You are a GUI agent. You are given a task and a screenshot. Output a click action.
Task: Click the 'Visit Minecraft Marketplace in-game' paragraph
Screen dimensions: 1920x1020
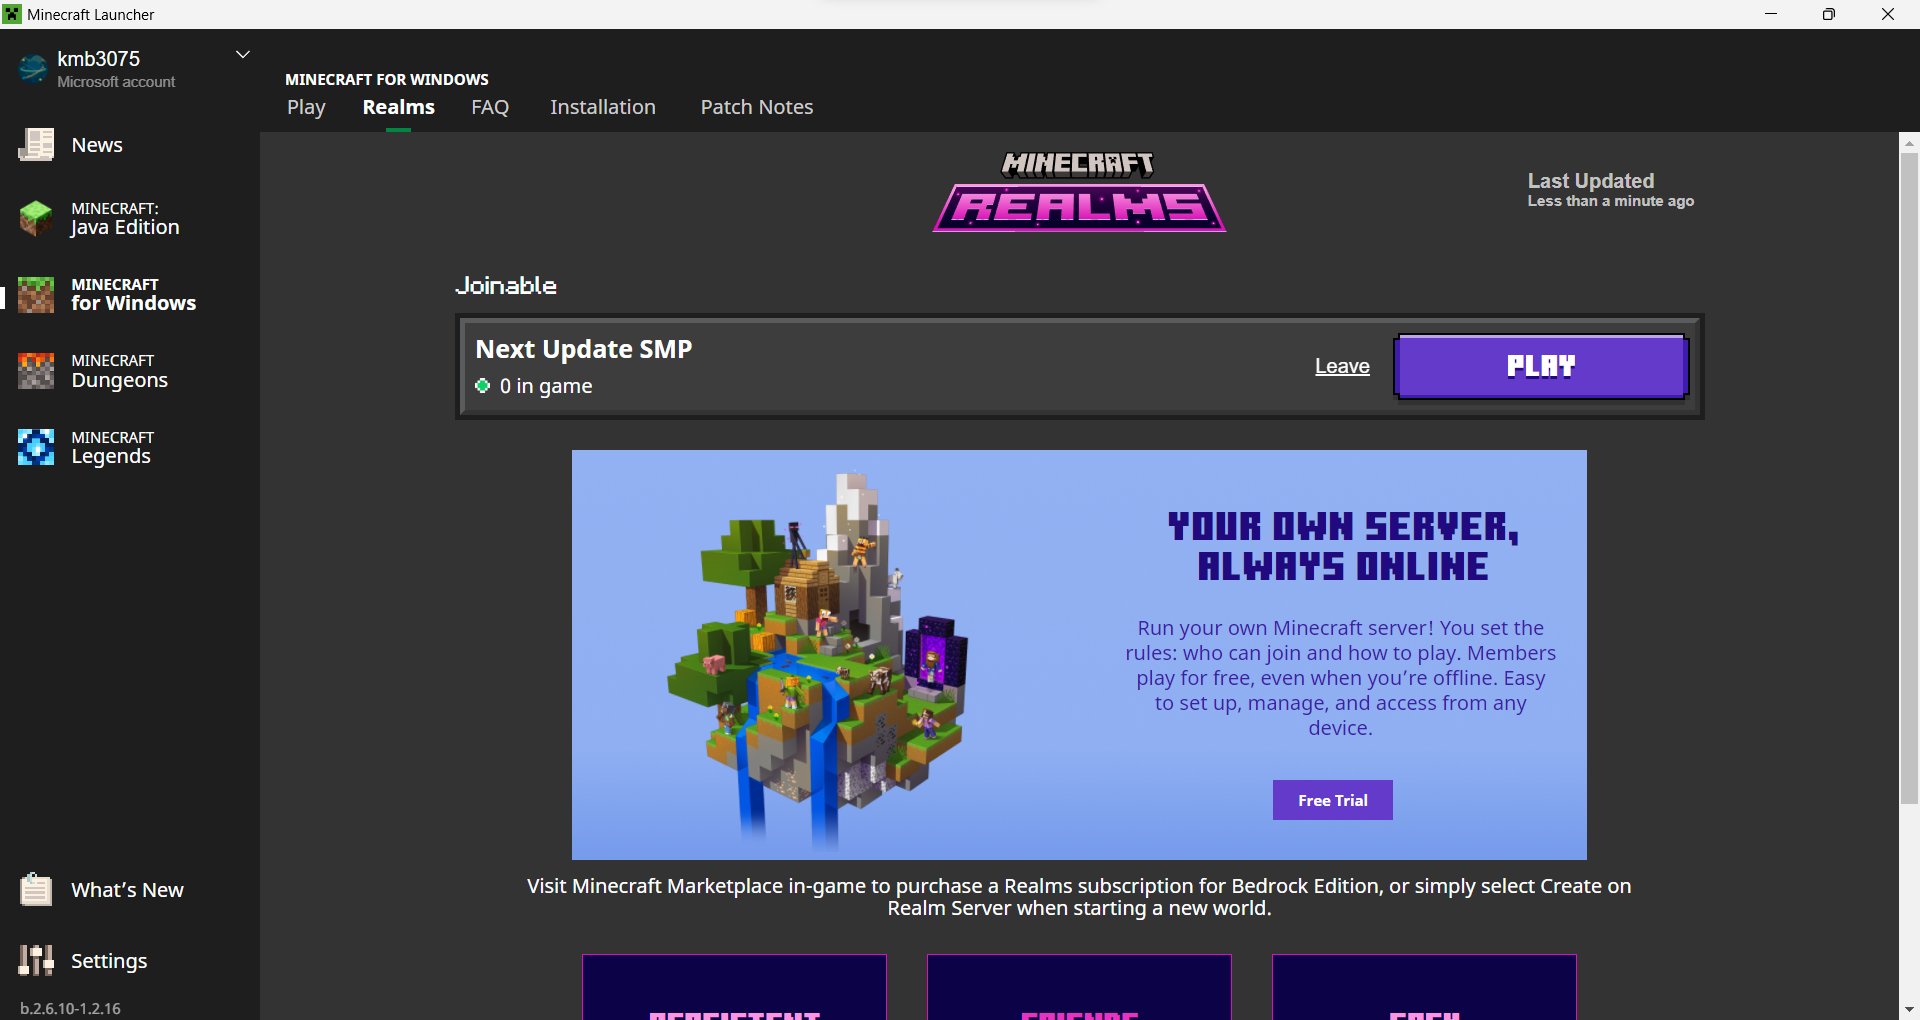pos(1079,897)
